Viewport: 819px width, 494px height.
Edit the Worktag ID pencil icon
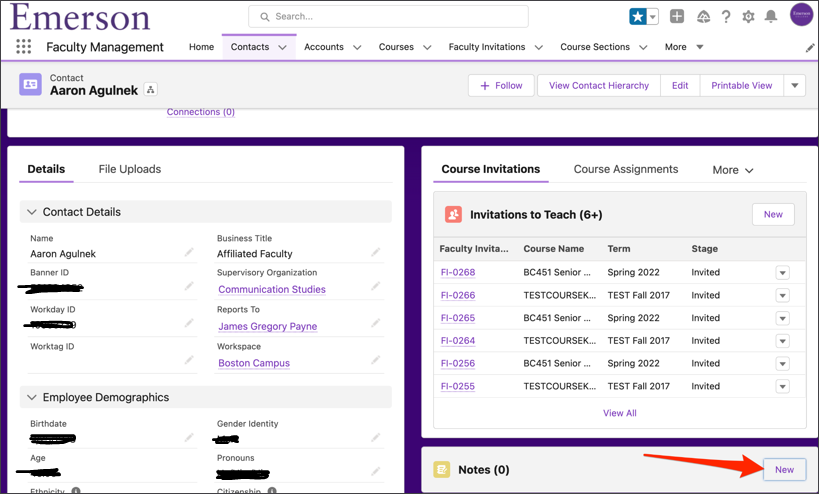pyautogui.click(x=189, y=360)
